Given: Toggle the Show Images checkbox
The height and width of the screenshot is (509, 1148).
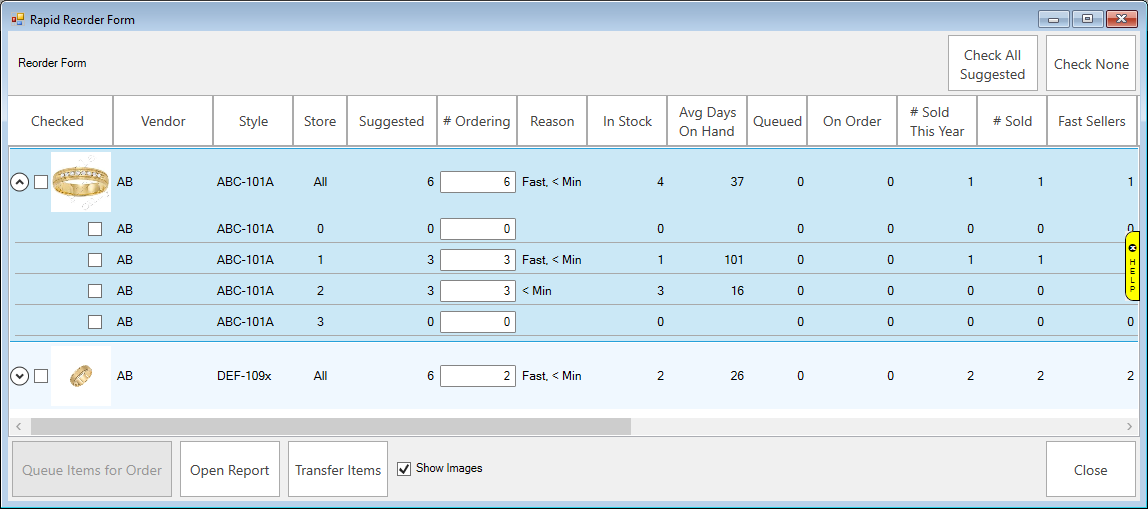Looking at the screenshot, I should point(404,469).
